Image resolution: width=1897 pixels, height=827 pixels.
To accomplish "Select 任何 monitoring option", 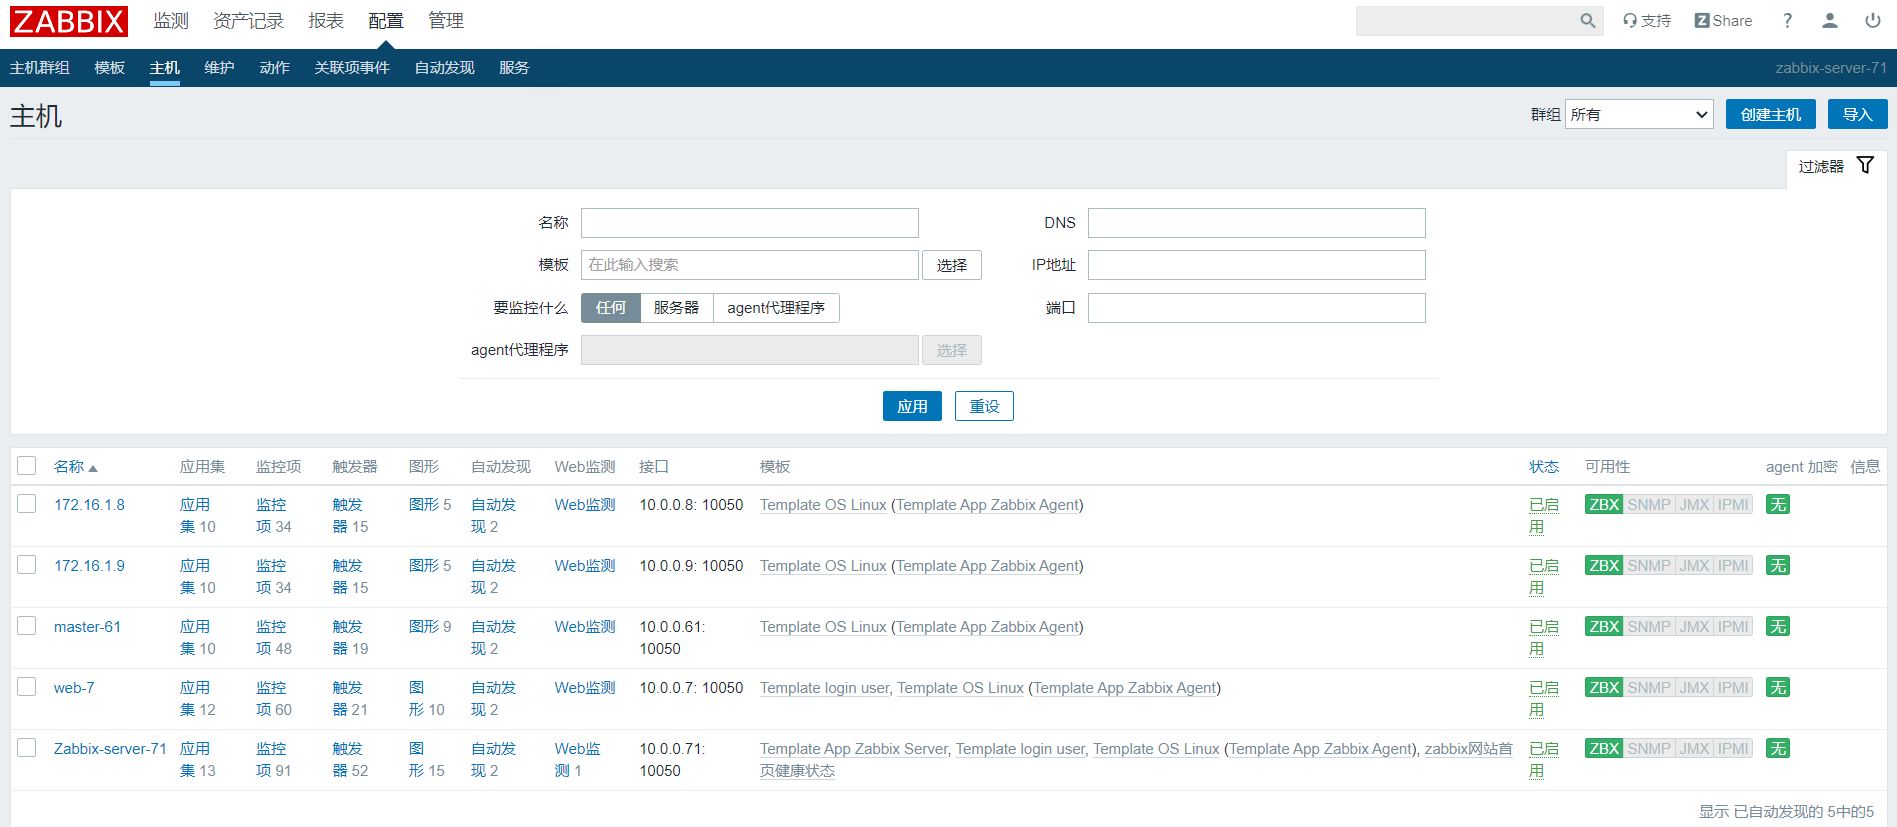I will [611, 308].
